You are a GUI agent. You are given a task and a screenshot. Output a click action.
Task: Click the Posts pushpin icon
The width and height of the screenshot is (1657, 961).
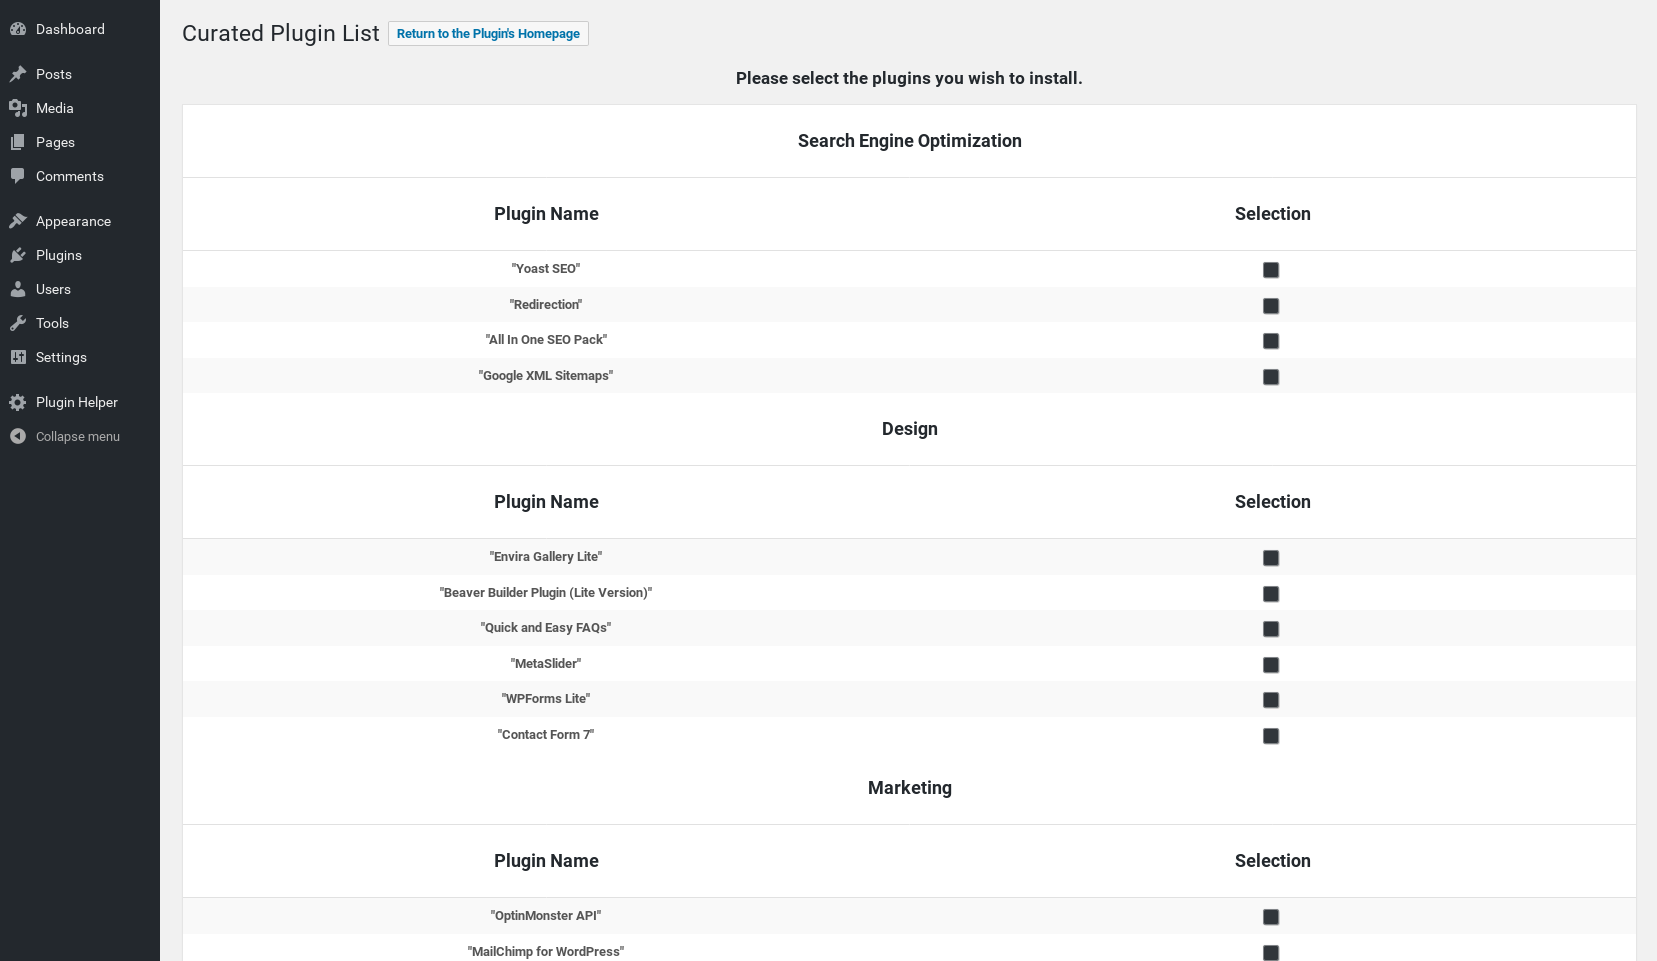[x=18, y=74]
